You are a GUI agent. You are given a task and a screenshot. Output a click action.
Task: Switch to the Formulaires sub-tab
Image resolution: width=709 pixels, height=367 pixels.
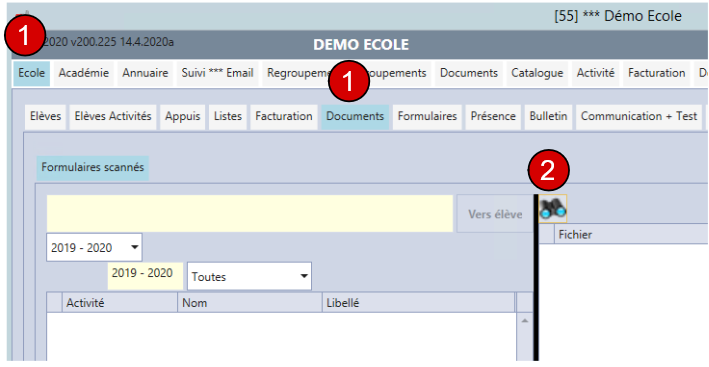pos(427,117)
